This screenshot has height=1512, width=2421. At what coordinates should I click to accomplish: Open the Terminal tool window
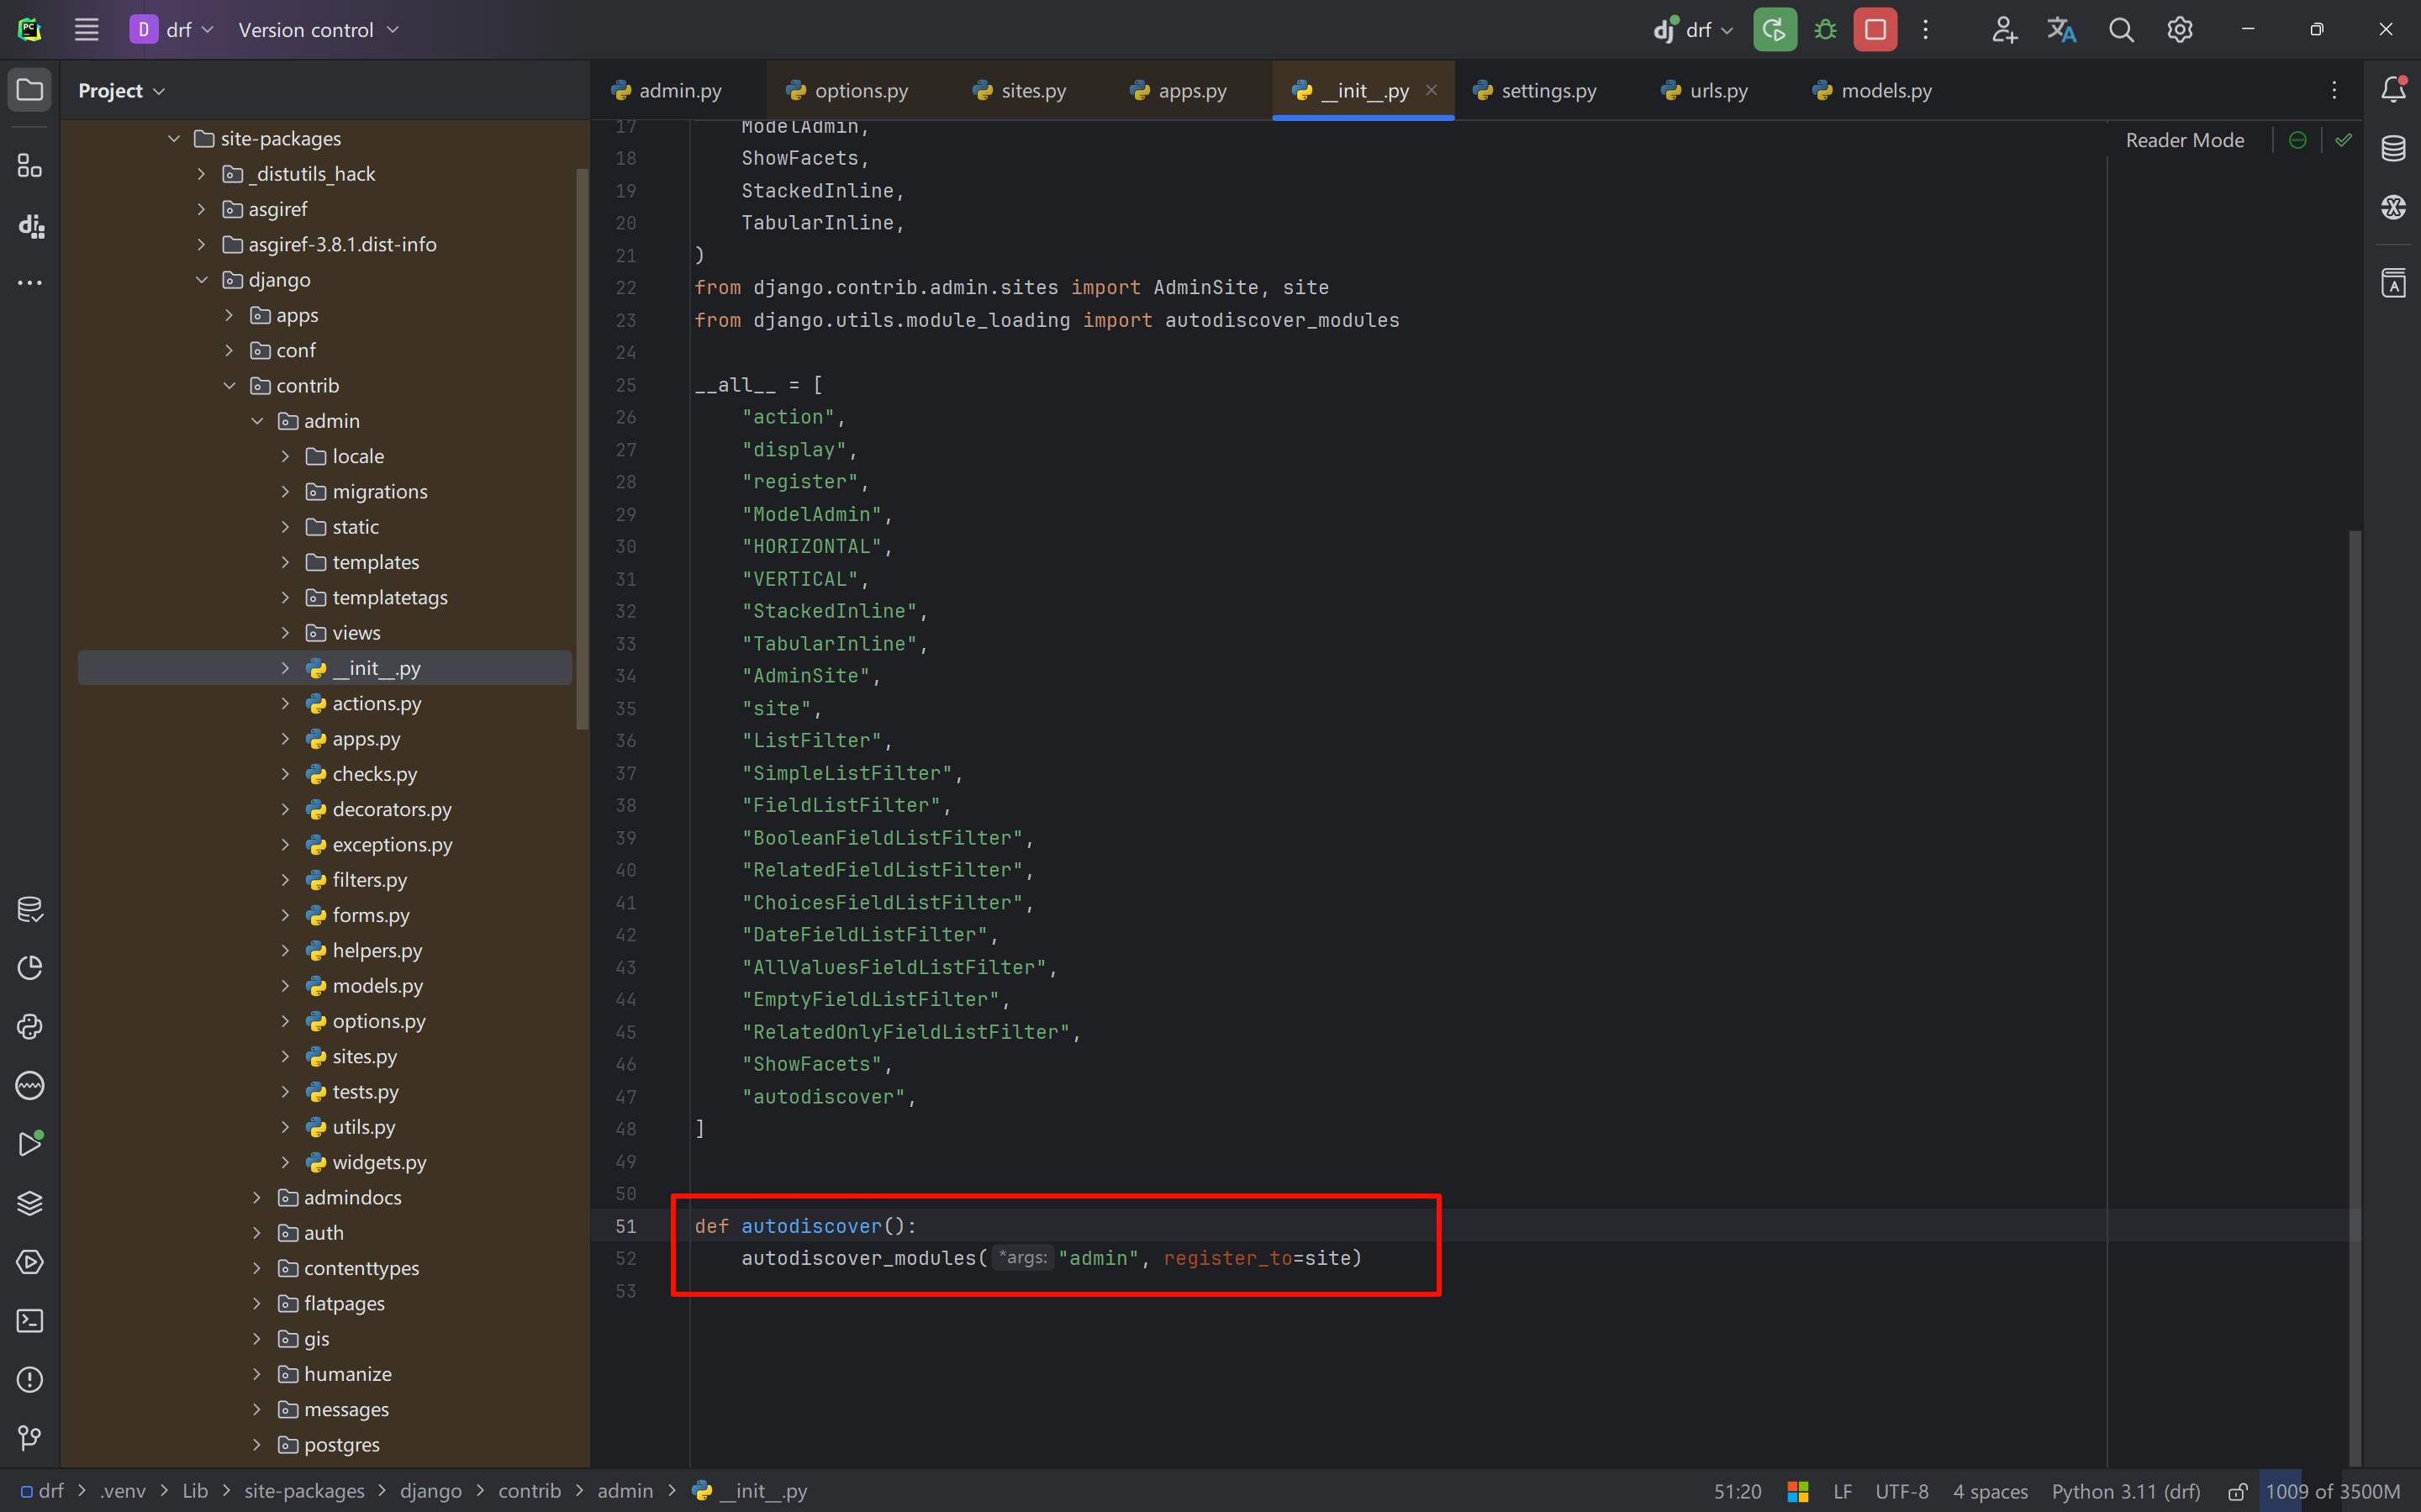pyautogui.click(x=30, y=1321)
